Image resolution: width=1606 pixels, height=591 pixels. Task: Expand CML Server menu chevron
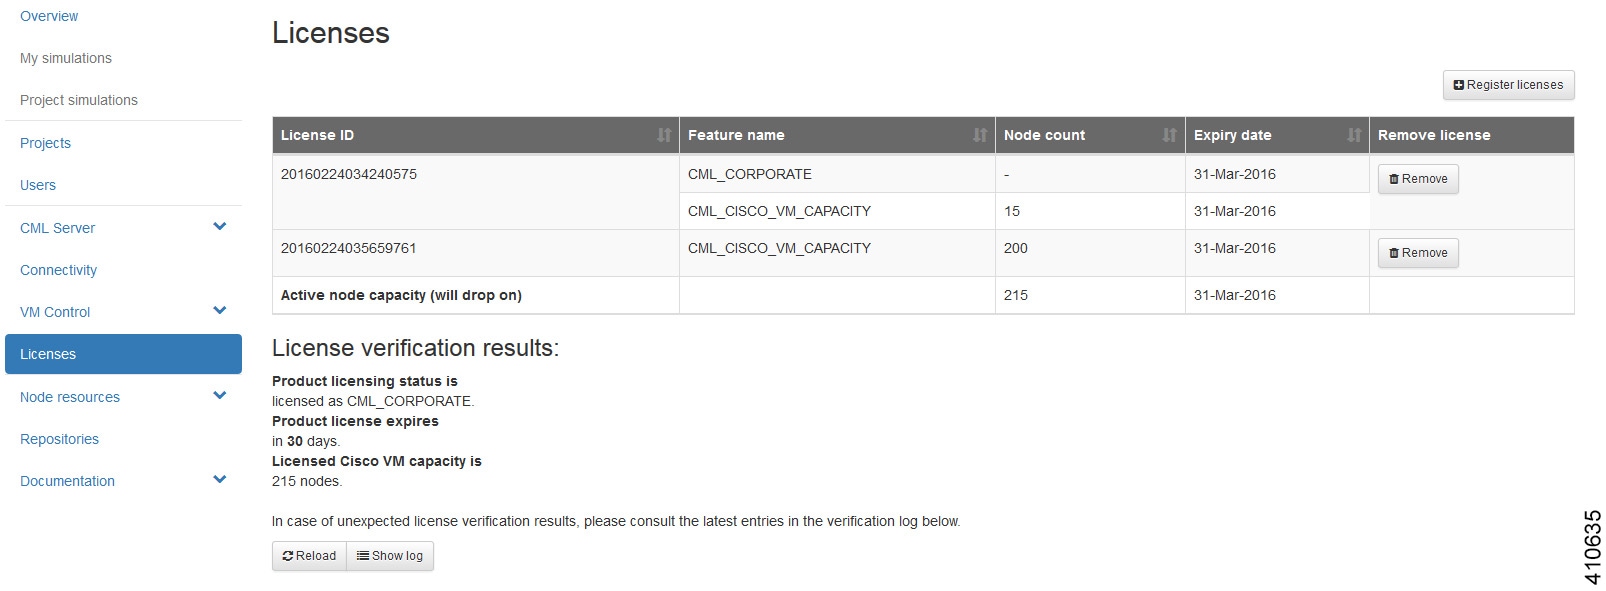220,227
